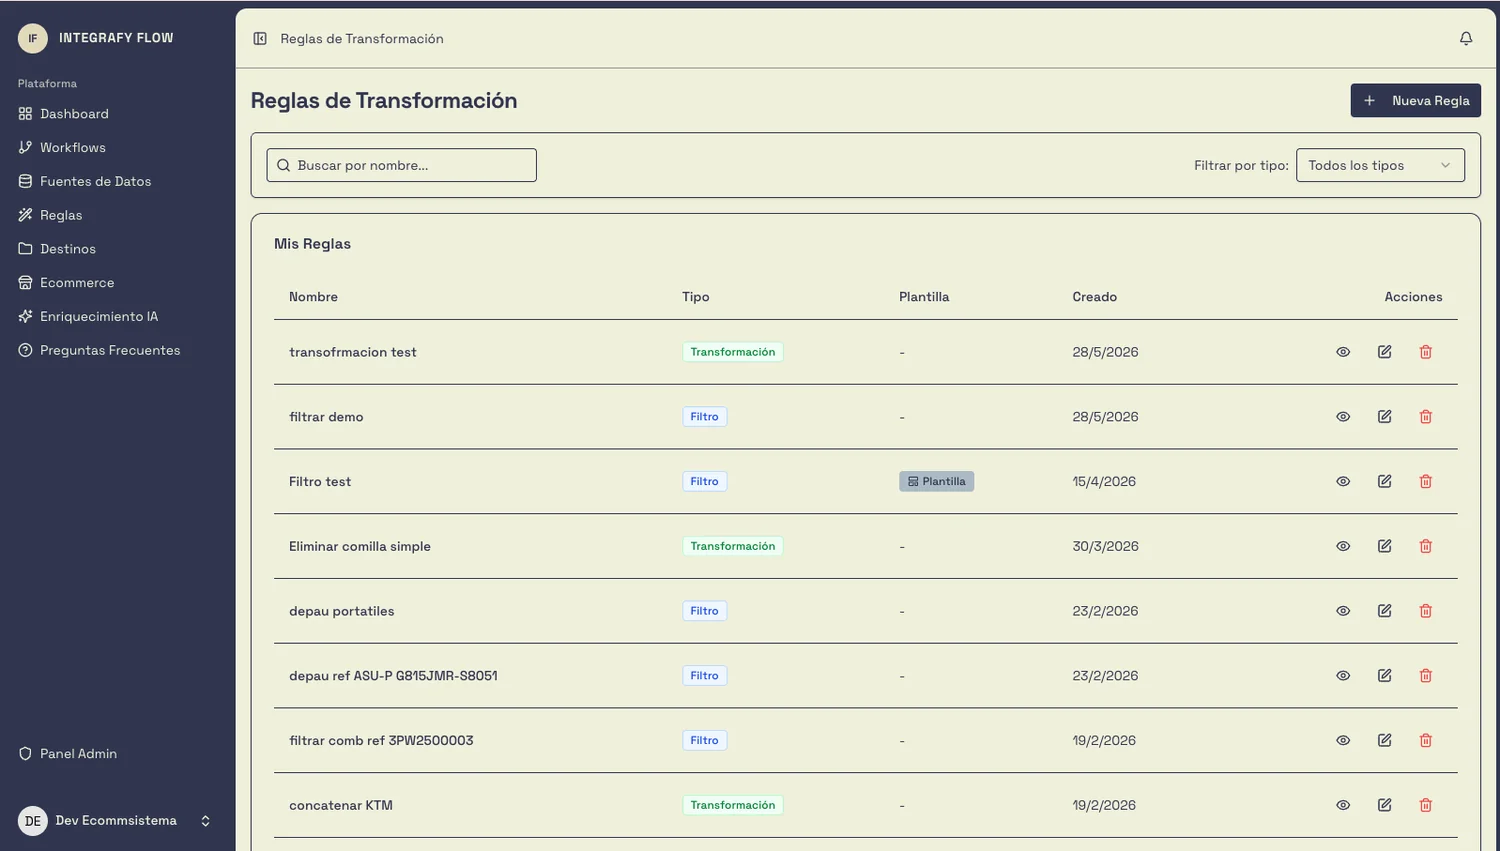Open the 'Todos los tipos' filter dropdown
Image resolution: width=1500 pixels, height=851 pixels.
1380,165
